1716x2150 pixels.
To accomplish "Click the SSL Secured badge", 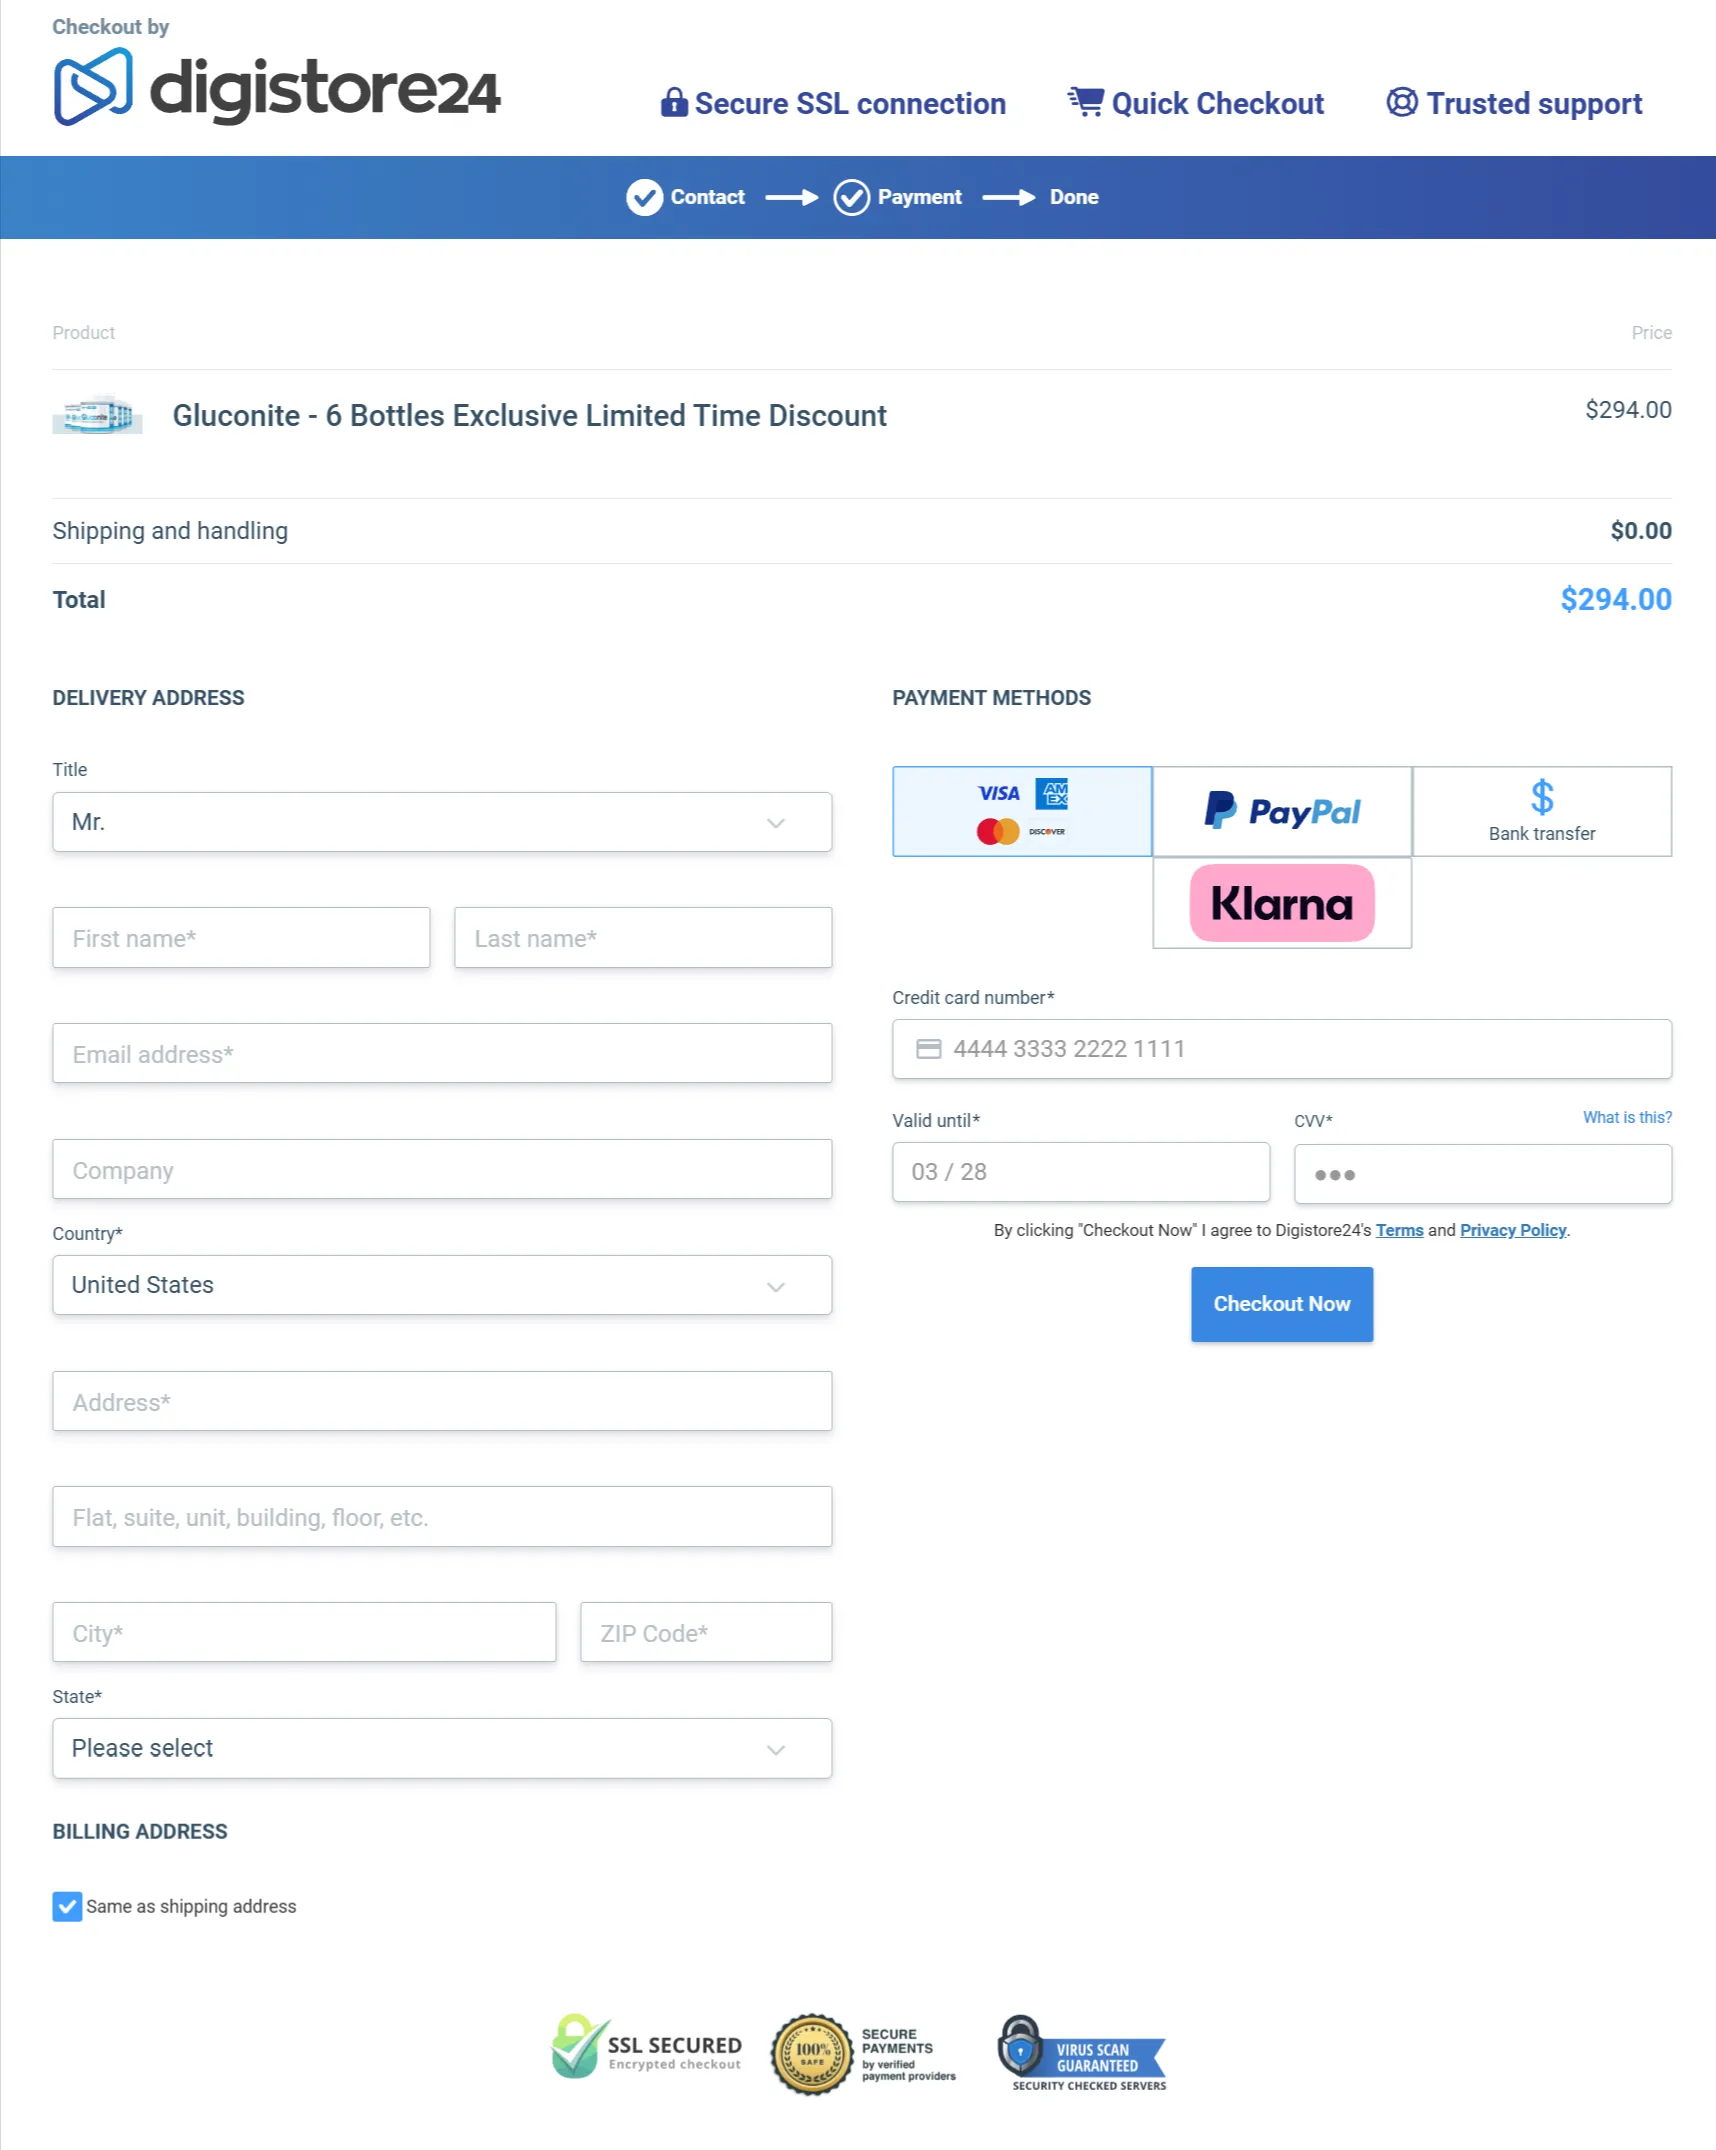I will coord(646,2046).
